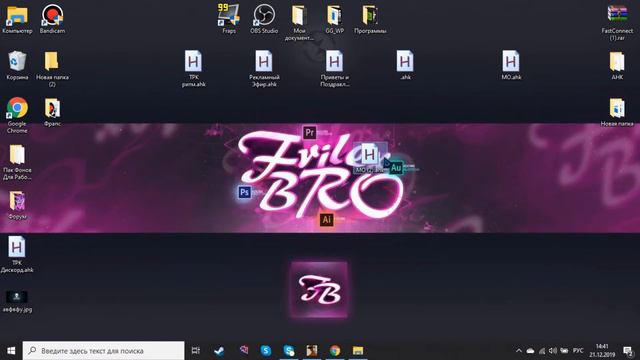Select the Приветы и Поздравл... script file
640x360 pixels.
[334, 69]
